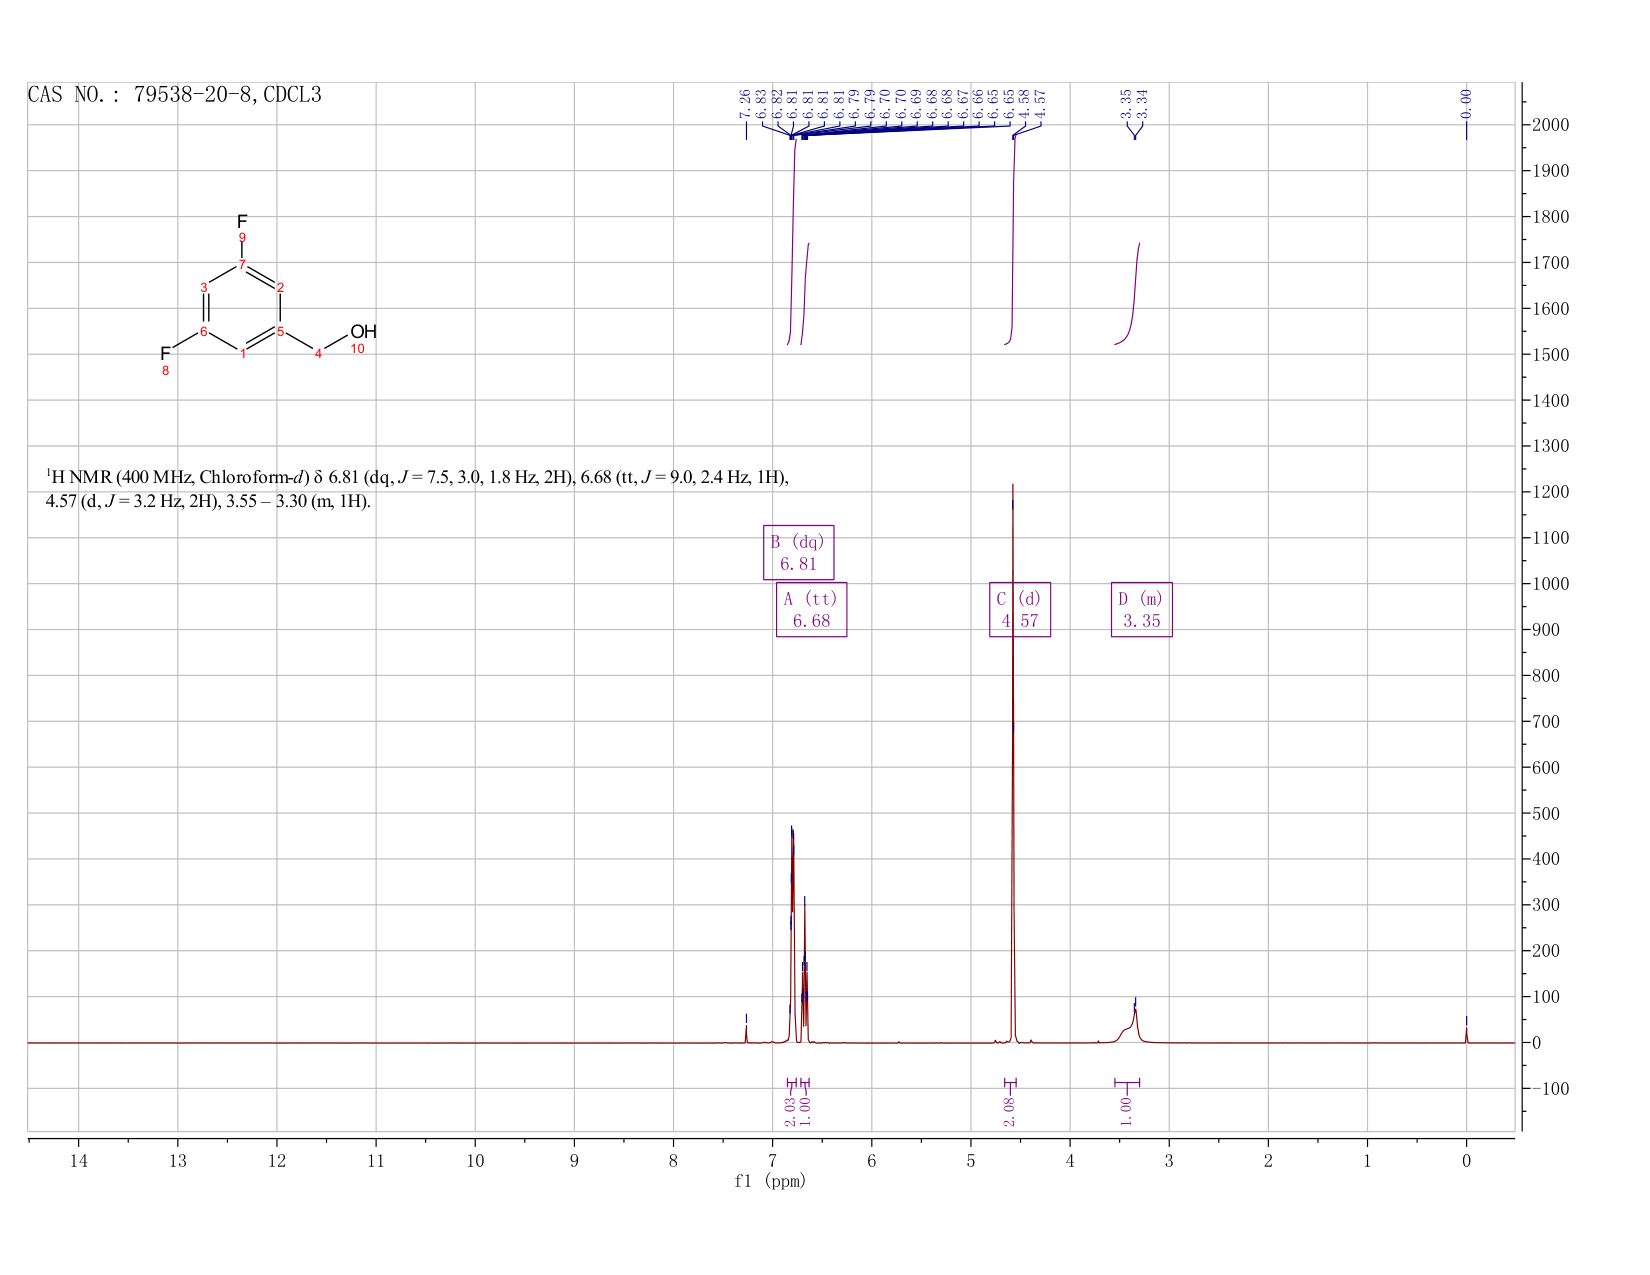Select the C (d) 4.57 multiplet box
1650x1275 pixels.
1020,609
